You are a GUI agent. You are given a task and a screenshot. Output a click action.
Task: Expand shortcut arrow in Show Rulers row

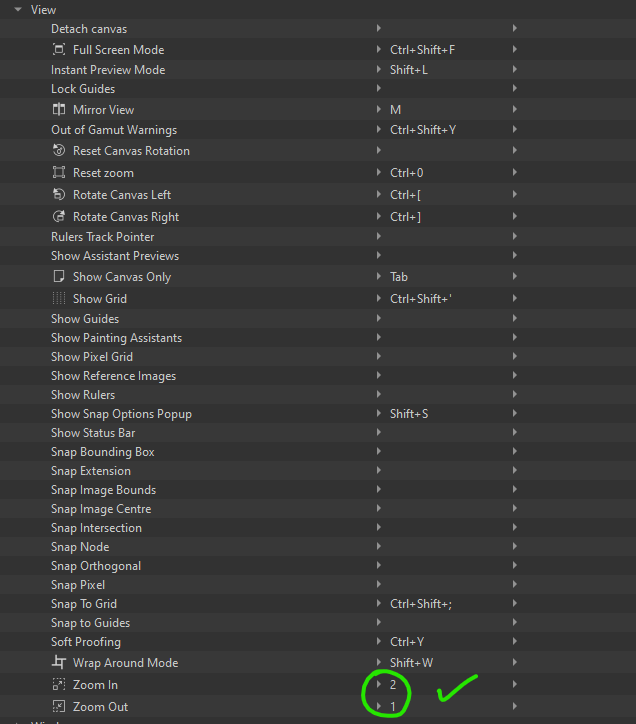pyautogui.click(x=378, y=394)
